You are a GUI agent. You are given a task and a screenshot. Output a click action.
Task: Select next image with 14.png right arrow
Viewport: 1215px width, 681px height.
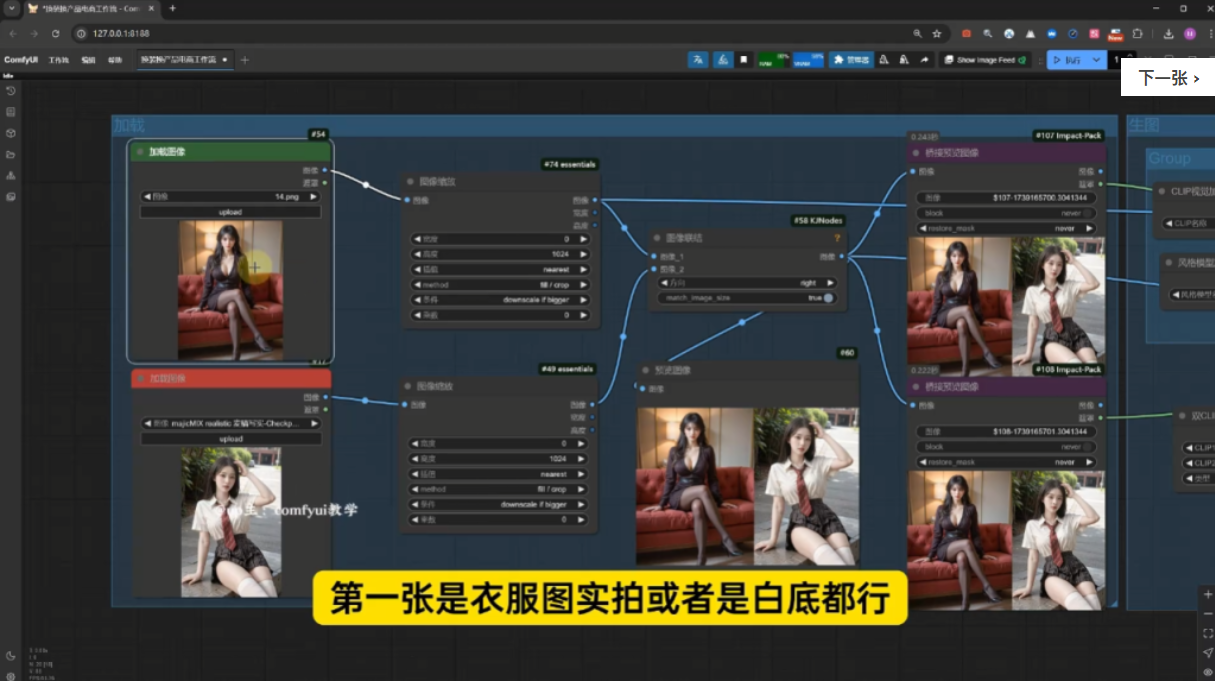click(x=313, y=197)
